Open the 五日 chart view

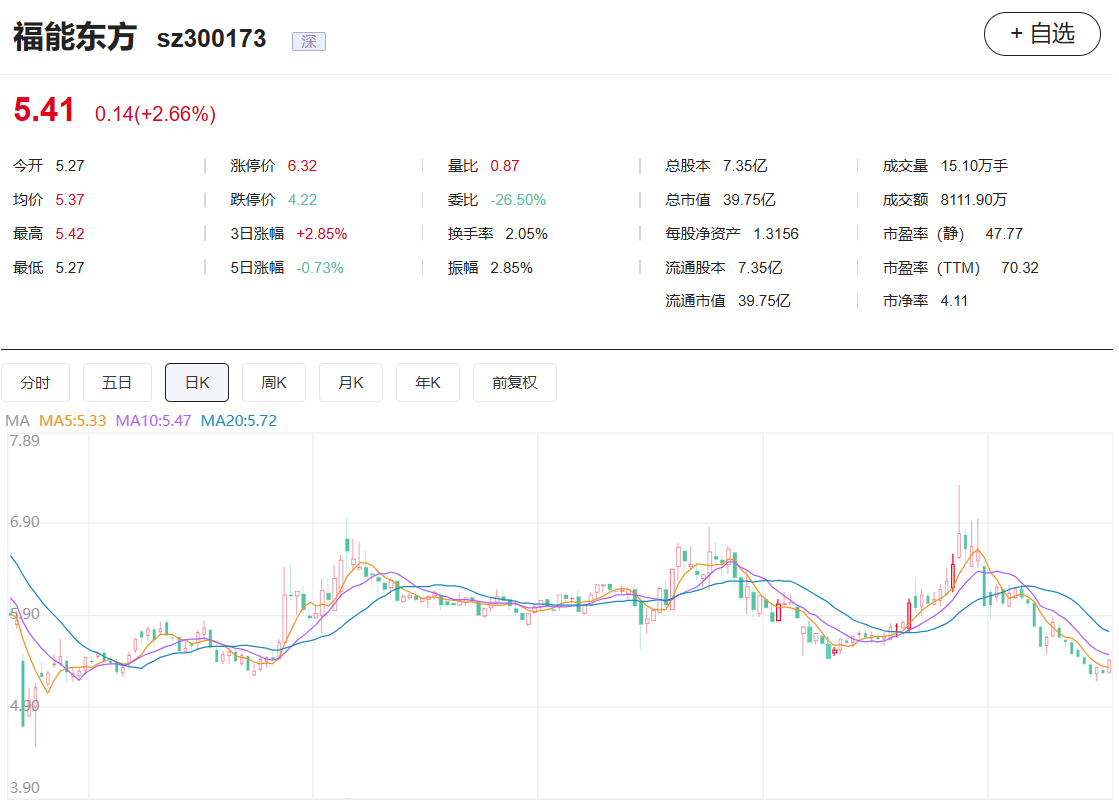coord(117,382)
